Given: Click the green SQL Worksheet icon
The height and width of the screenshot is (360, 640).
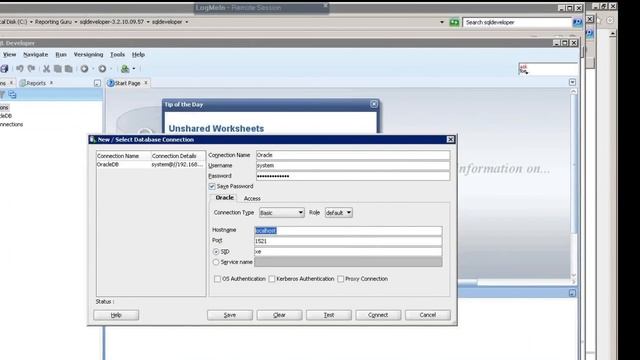Looking at the screenshot, I should point(125,69).
